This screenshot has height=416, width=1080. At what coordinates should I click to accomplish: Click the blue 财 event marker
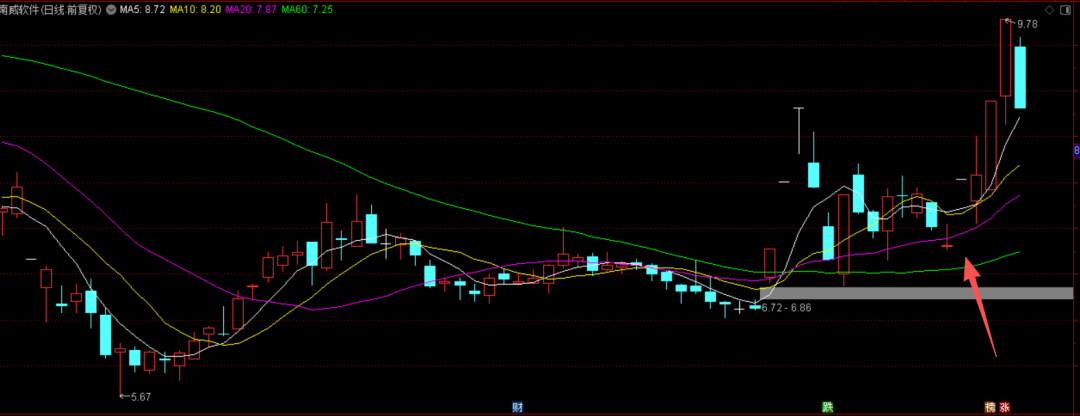pos(517,406)
